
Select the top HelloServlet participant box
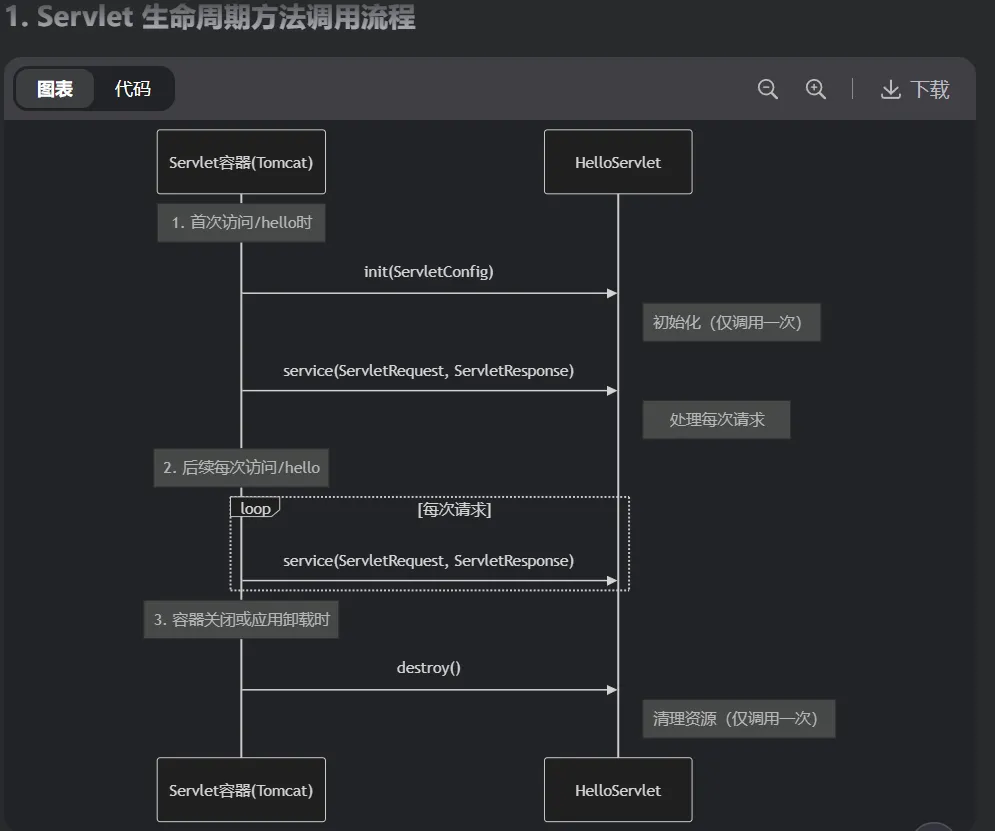[x=618, y=162]
